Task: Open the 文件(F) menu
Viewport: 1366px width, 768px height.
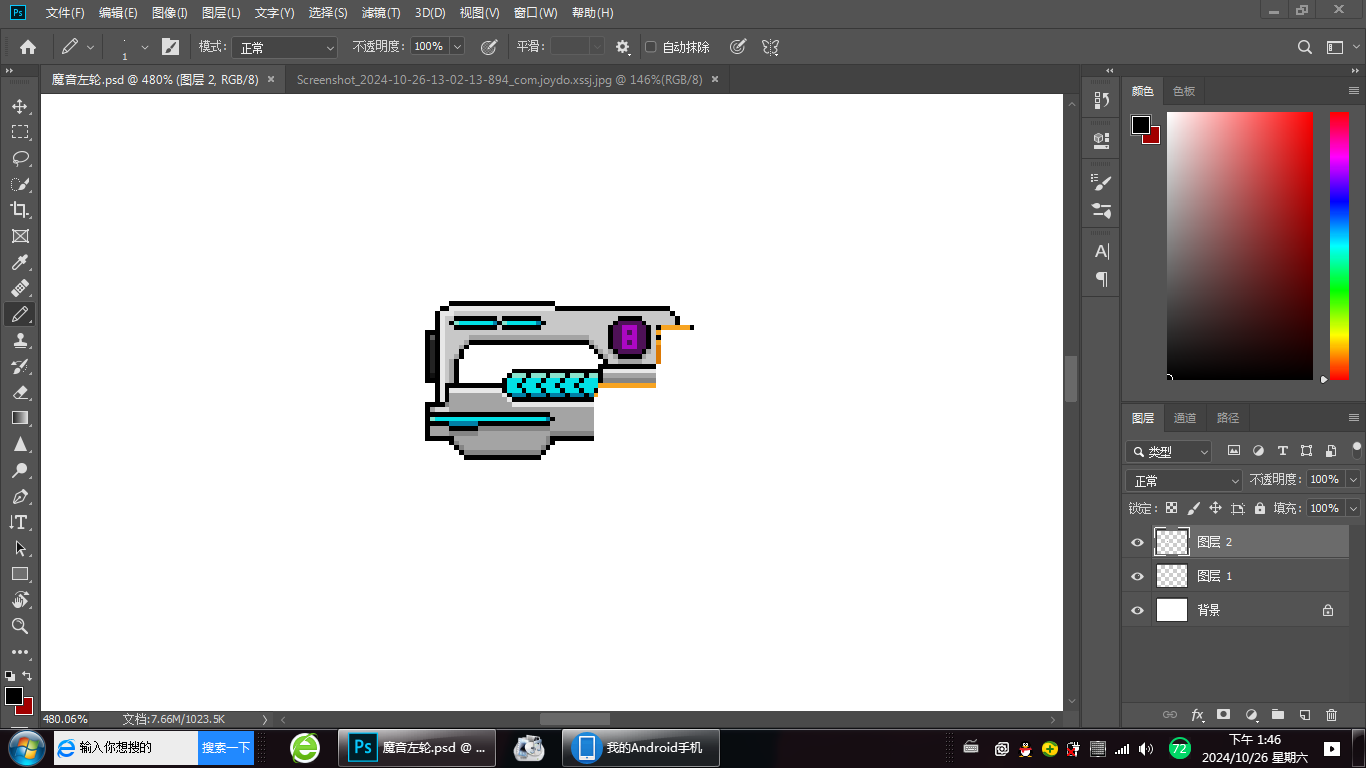Action: (x=65, y=13)
